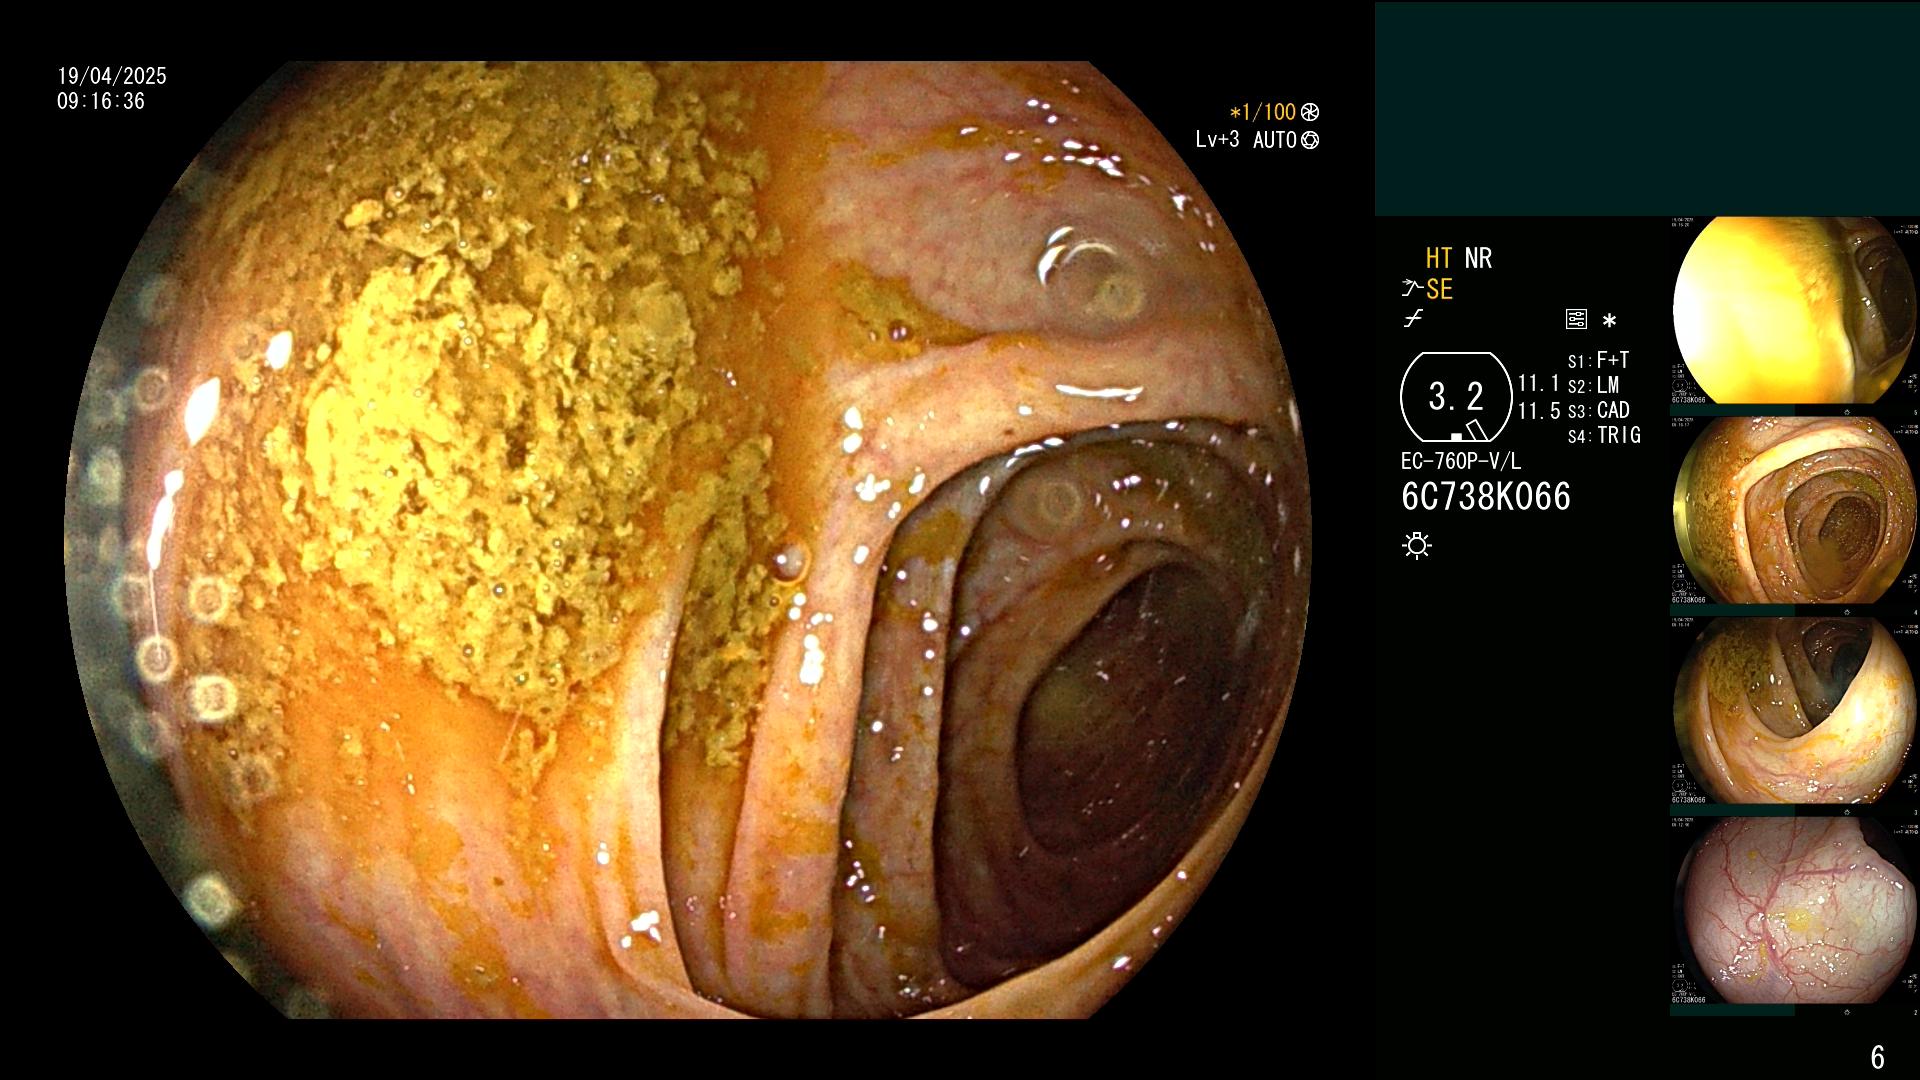Select the yellow HT indicator
Viewport: 1920px width, 1080px height.
(1439, 259)
